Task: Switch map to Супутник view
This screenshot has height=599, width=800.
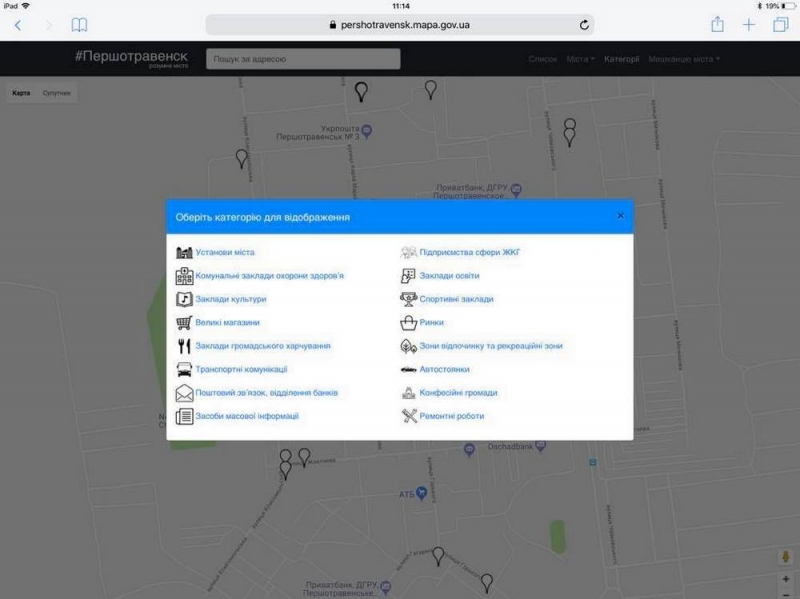Action: 56,93
